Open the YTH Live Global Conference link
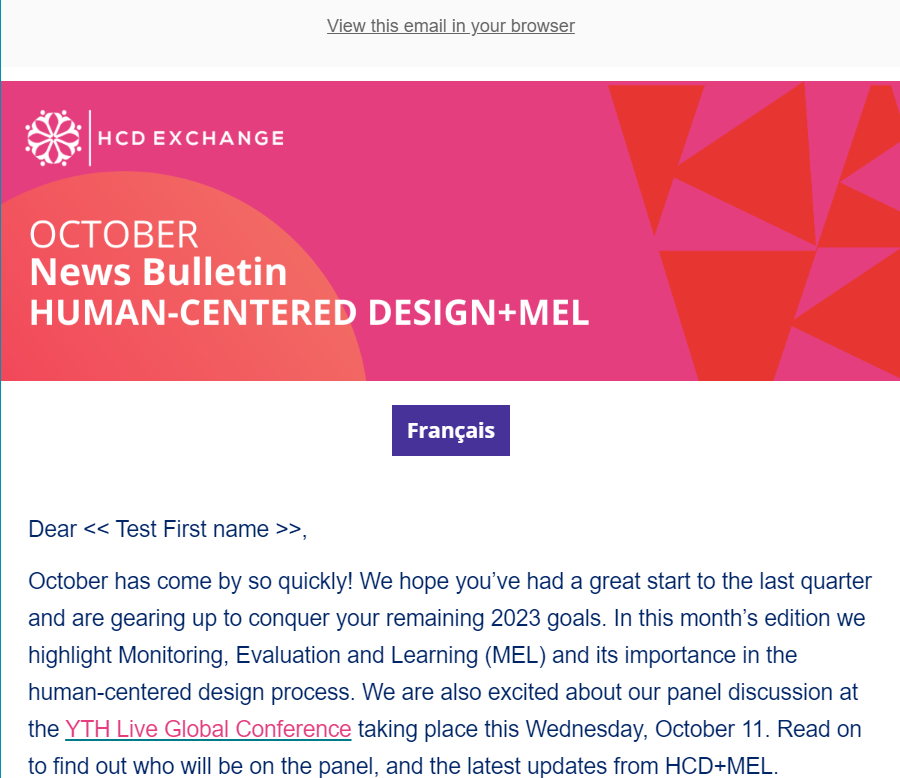The height and width of the screenshot is (778, 900). click(208, 729)
